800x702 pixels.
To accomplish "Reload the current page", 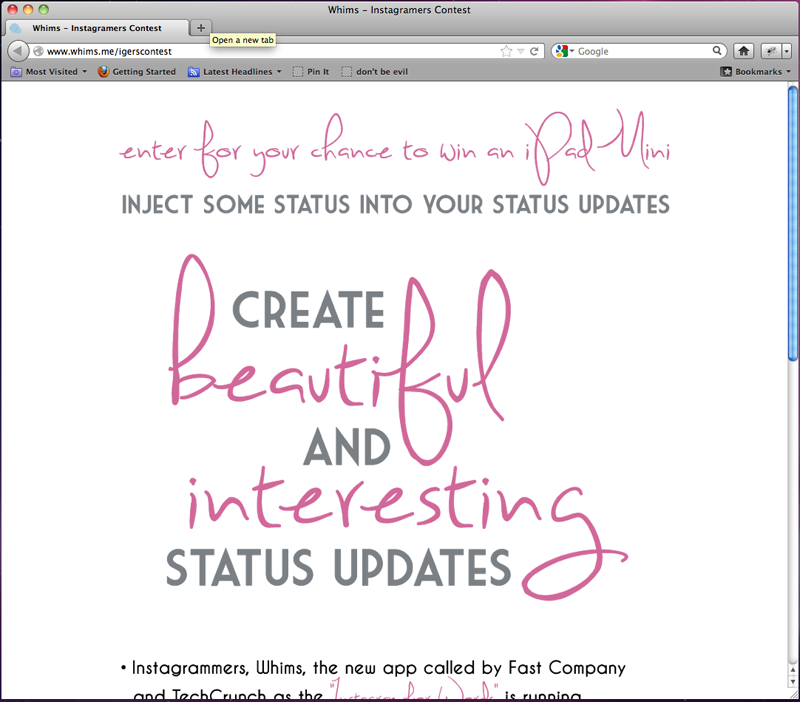I will click(x=535, y=51).
